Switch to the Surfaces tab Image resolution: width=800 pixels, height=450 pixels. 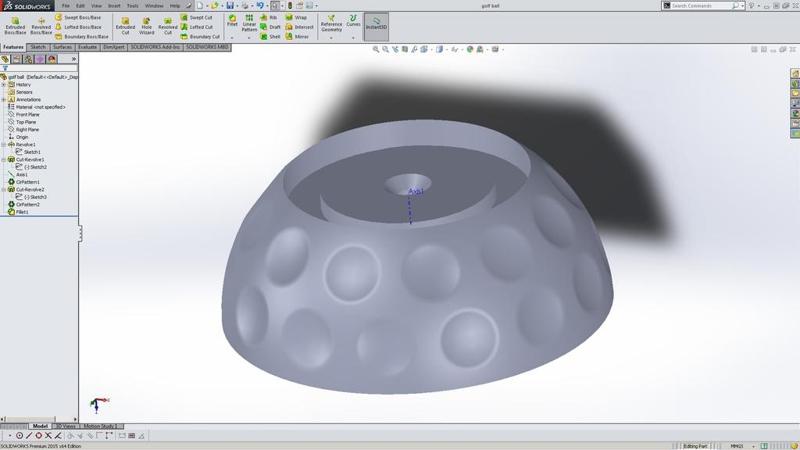[x=62, y=47]
